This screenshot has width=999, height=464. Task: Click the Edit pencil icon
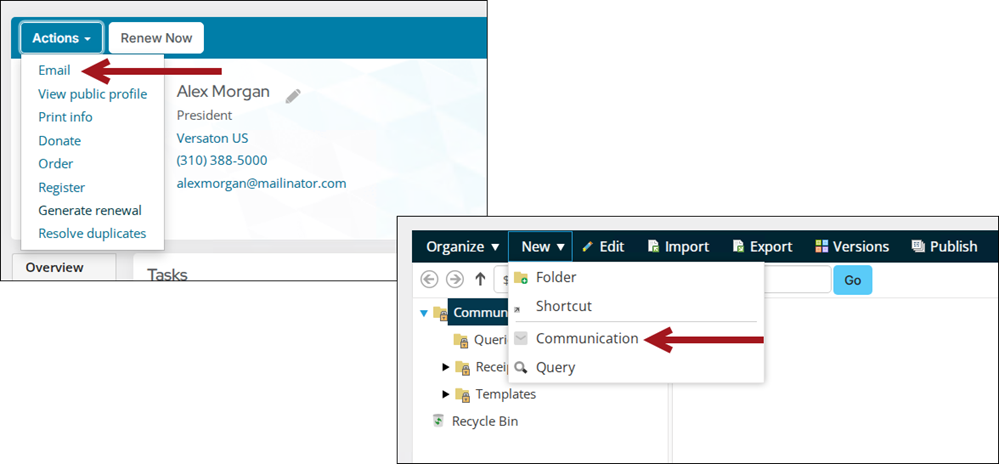[x=587, y=246]
